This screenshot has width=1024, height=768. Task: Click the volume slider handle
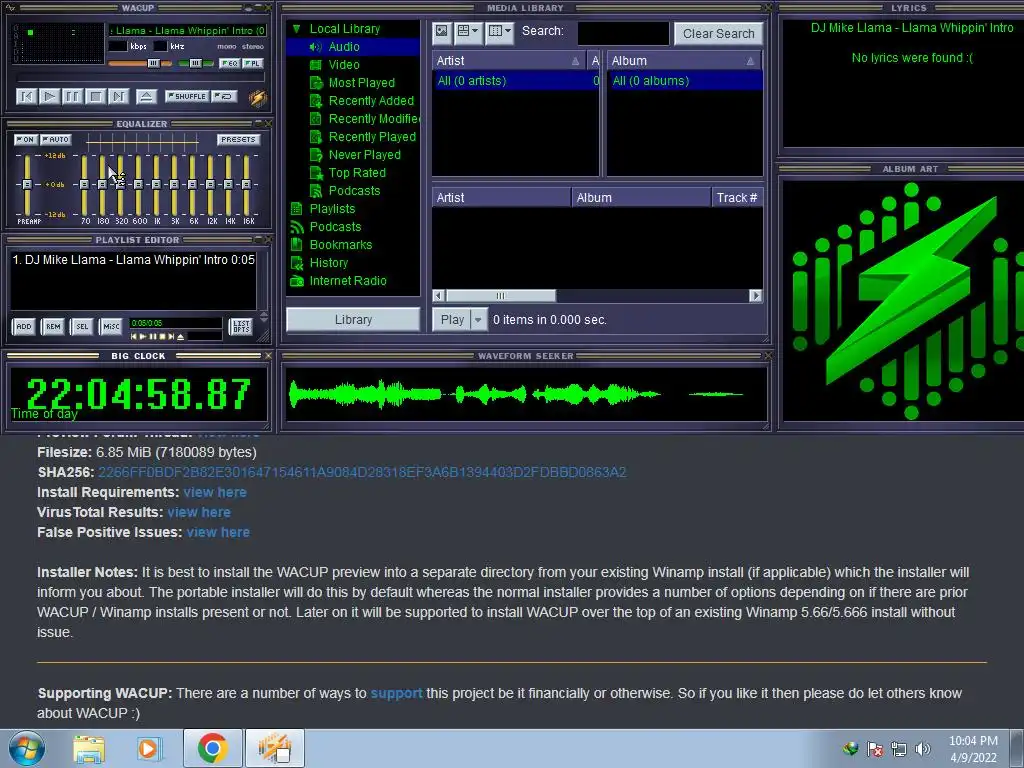[x=153, y=63]
